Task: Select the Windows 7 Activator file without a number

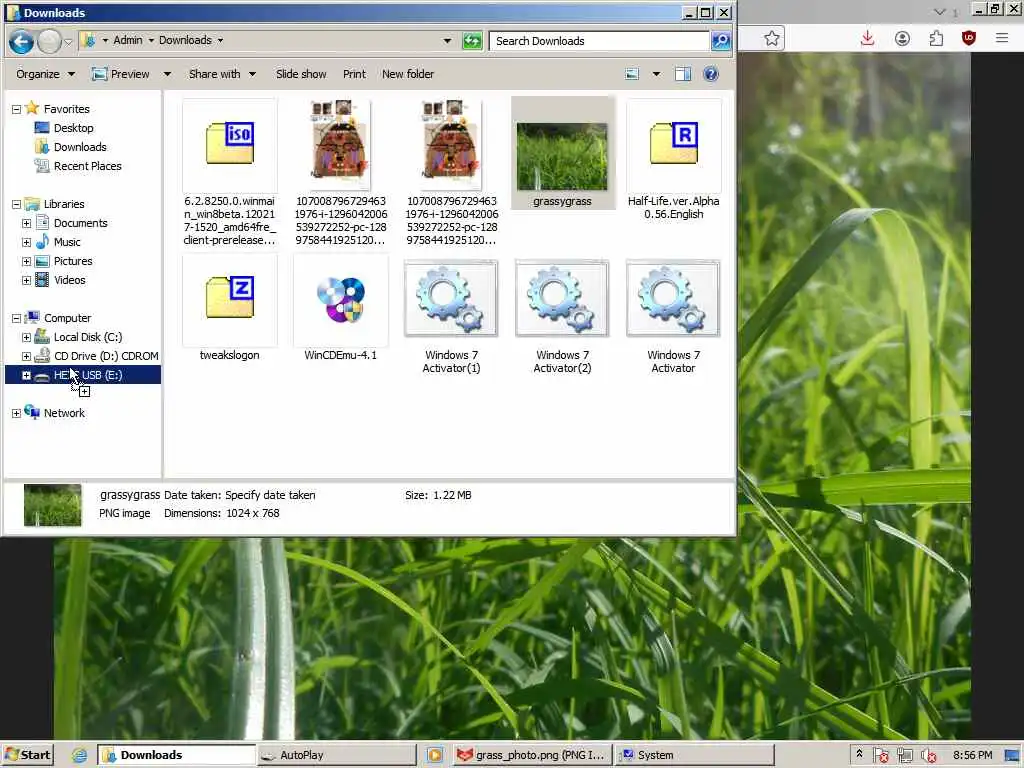Action: [x=673, y=298]
